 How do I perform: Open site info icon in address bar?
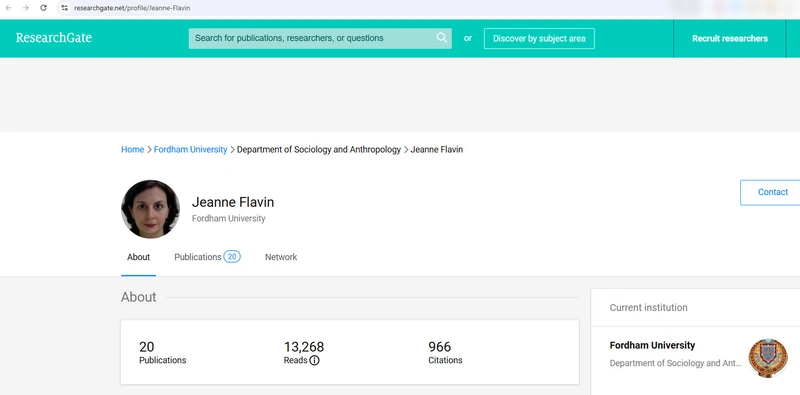[64, 8]
